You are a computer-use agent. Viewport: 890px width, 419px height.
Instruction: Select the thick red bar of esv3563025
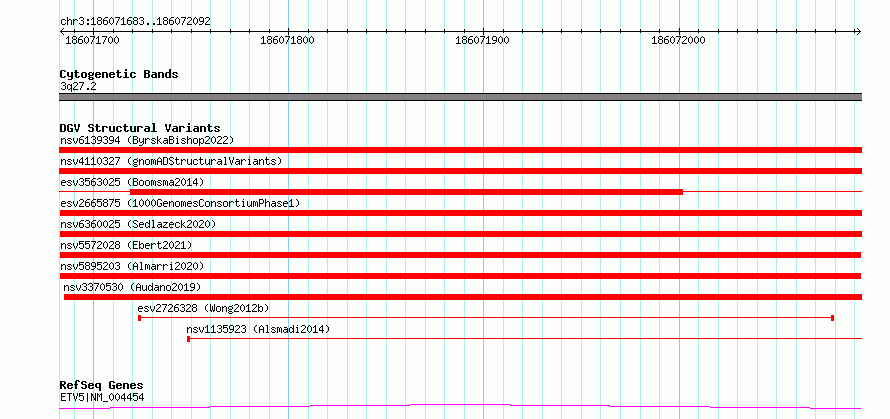coord(406,192)
